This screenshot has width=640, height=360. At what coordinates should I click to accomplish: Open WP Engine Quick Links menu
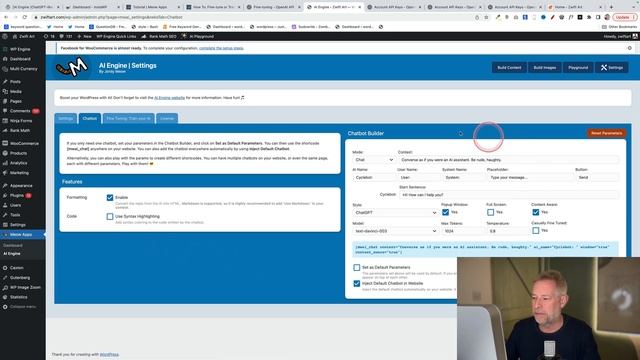coord(116,36)
